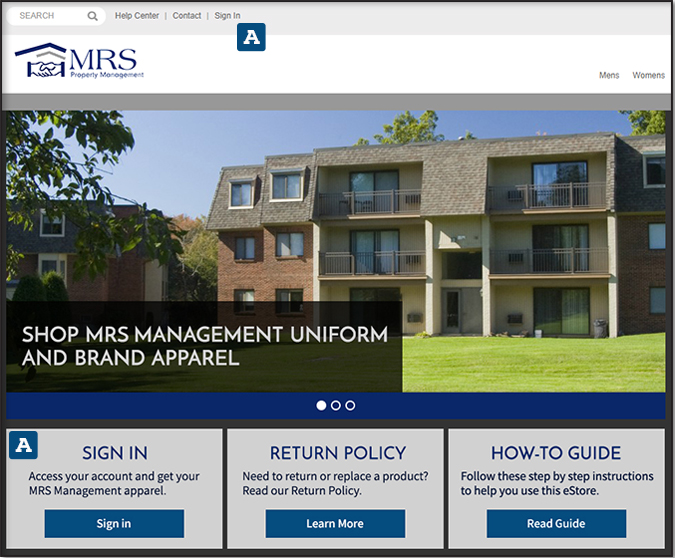The height and width of the screenshot is (558, 675).
Task: Click Sign In link in top bar
Action: coord(227,16)
